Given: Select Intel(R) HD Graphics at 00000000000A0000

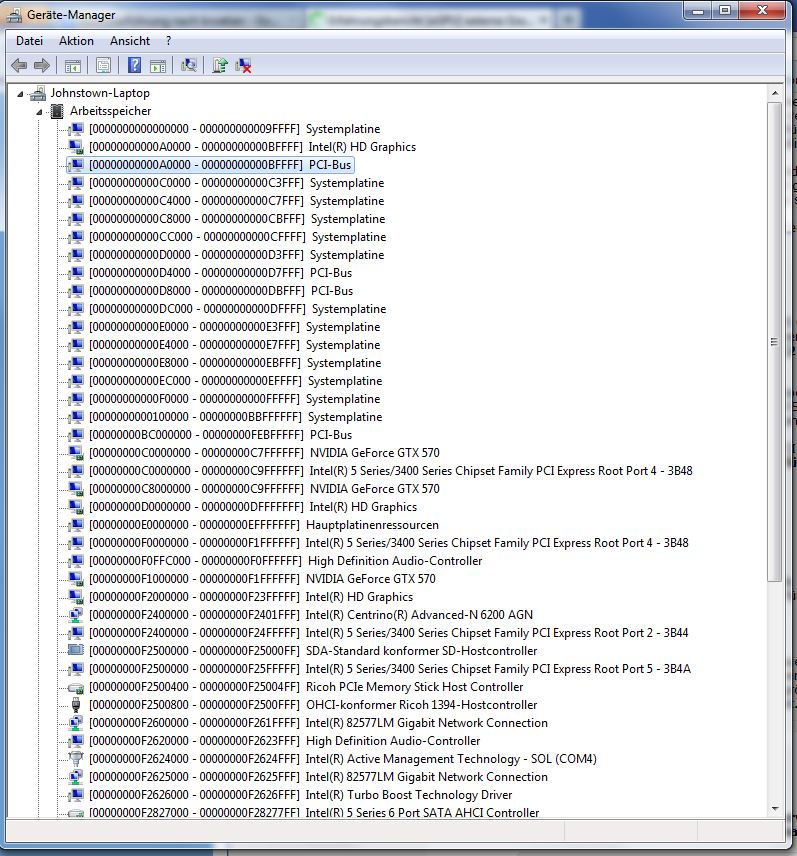Looking at the screenshot, I should click(252, 147).
